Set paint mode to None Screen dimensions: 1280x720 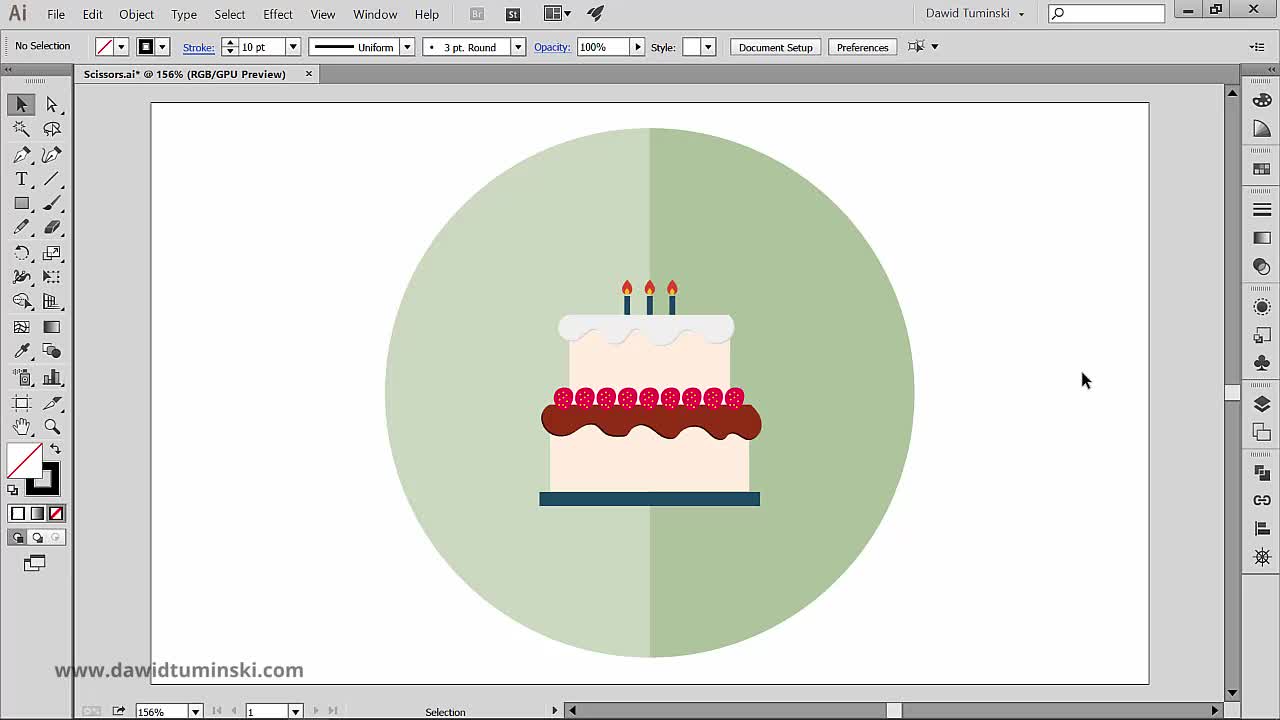coord(56,513)
